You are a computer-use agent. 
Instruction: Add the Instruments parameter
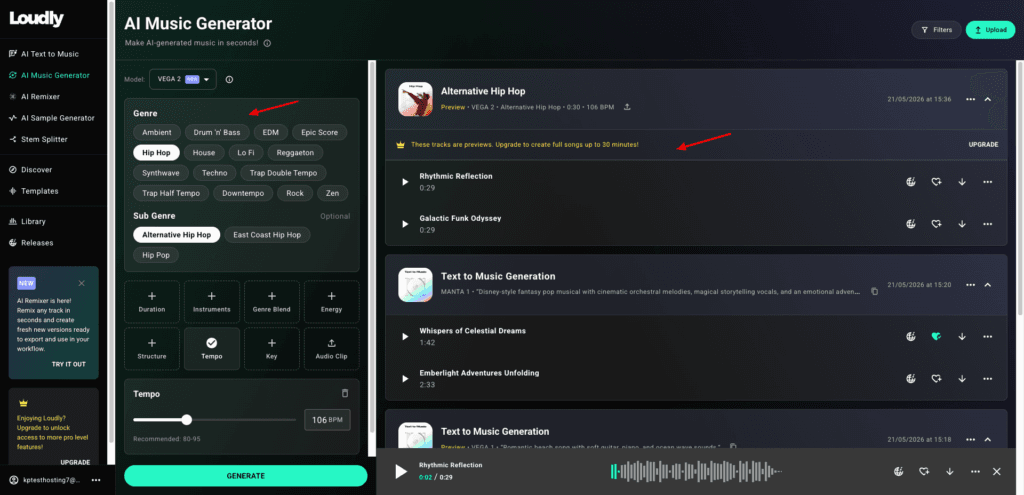[x=212, y=302]
